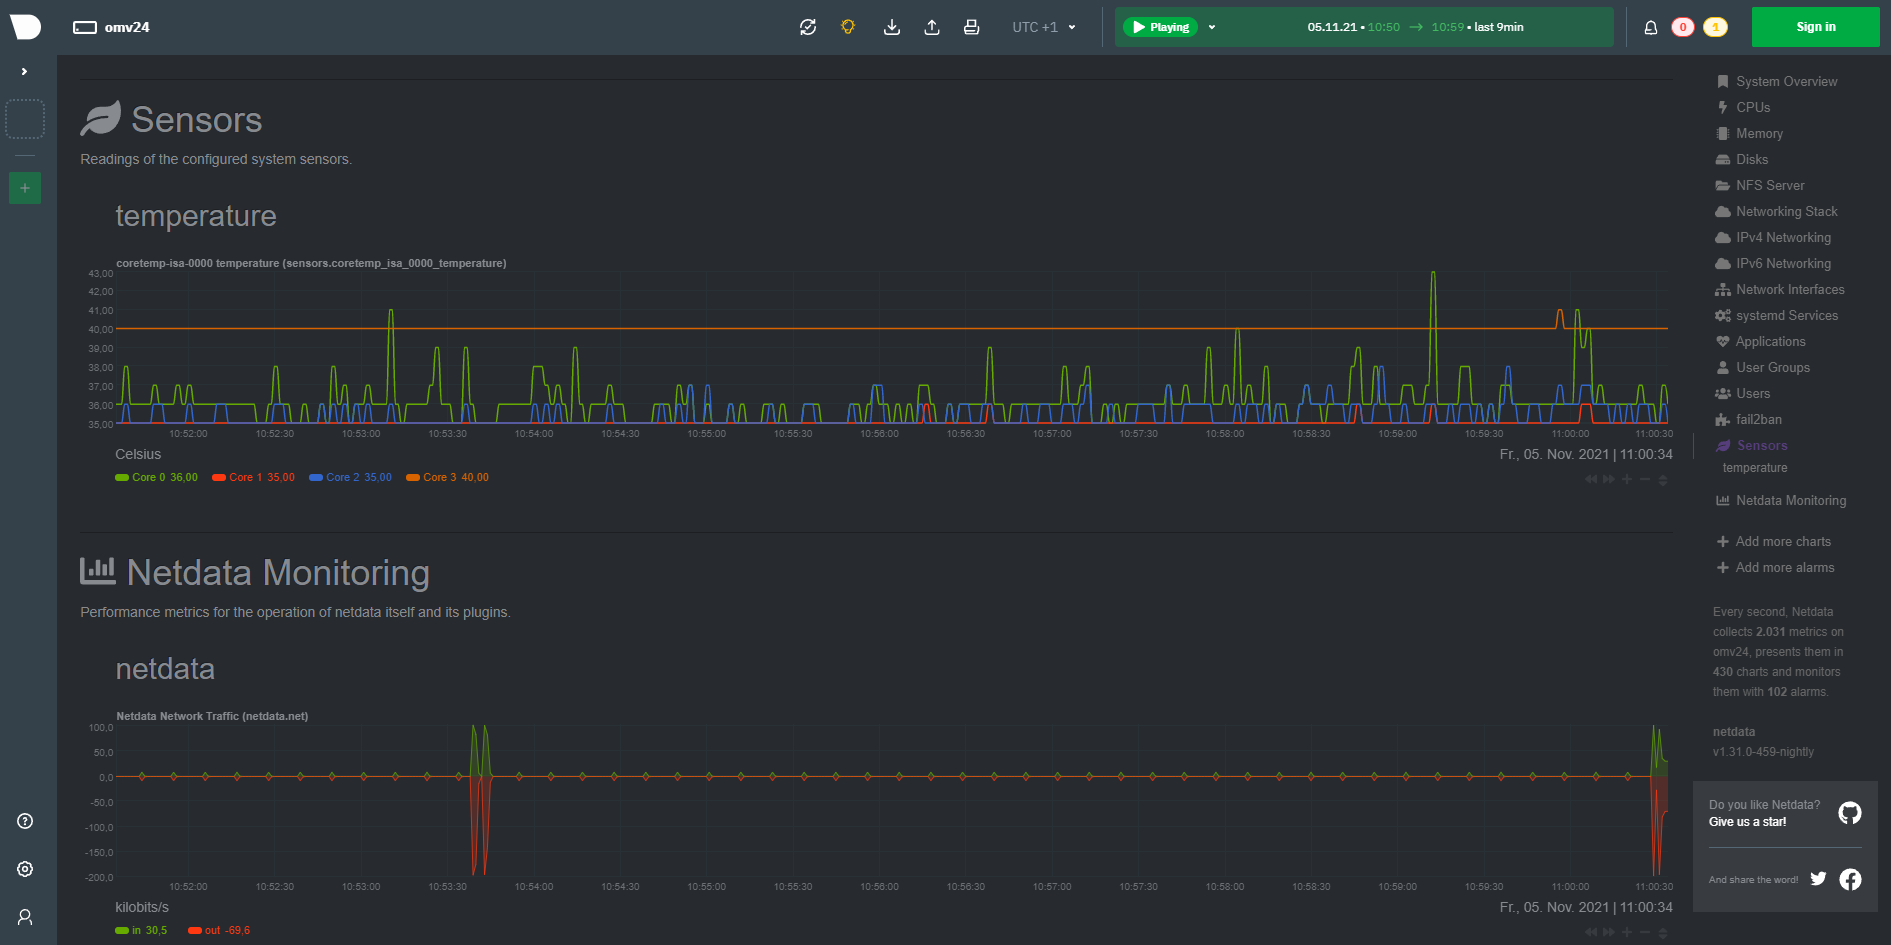Click the Netdata logo icon
This screenshot has width=1891, height=945.
(25, 27)
